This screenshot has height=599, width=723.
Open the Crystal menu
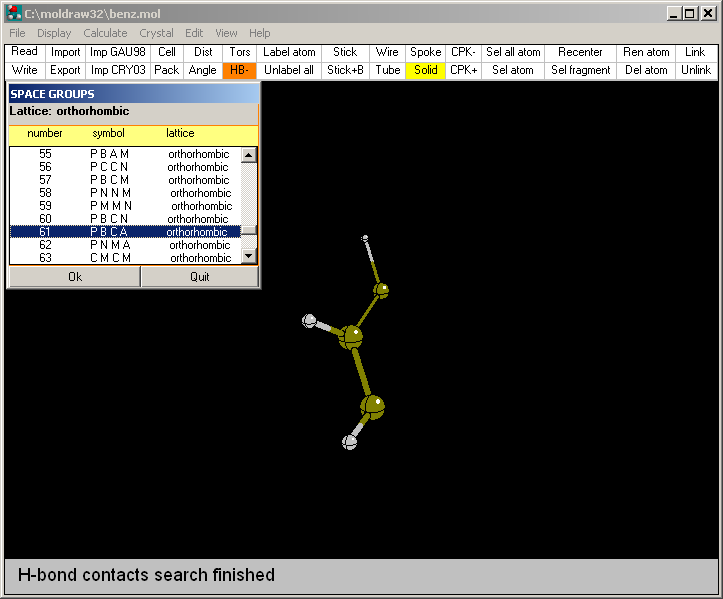(156, 33)
